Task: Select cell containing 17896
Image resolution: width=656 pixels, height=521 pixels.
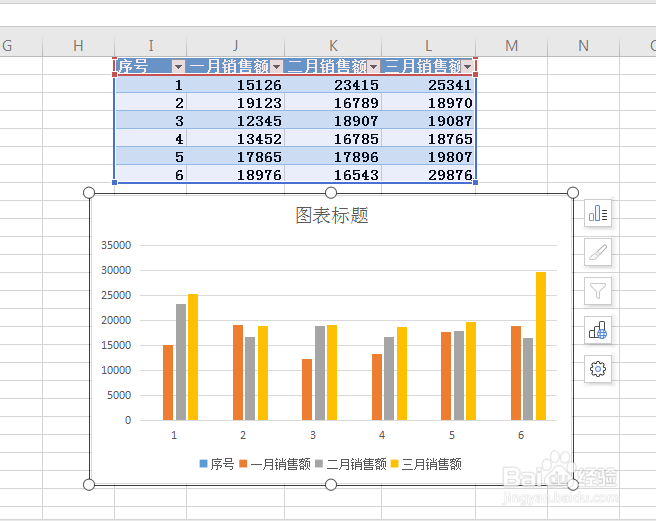Action: click(333, 157)
